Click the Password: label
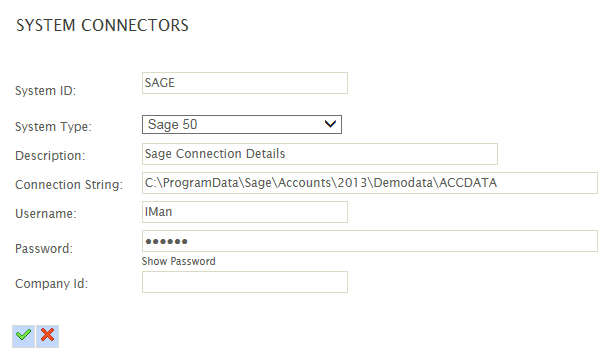Image resolution: width=607 pixels, height=361 pixels. pyautogui.click(x=44, y=249)
